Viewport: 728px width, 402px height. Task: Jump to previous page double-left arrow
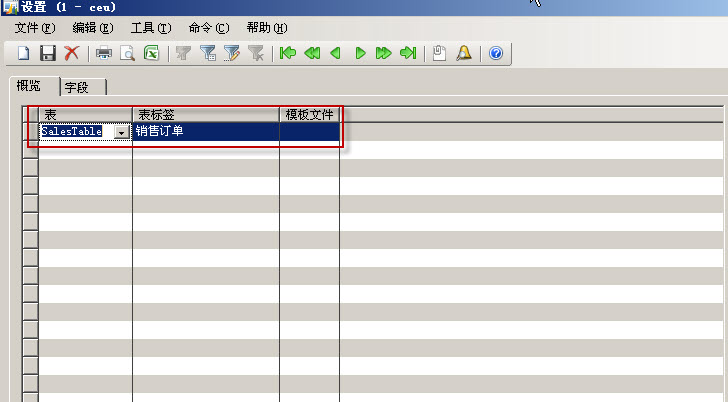point(312,53)
